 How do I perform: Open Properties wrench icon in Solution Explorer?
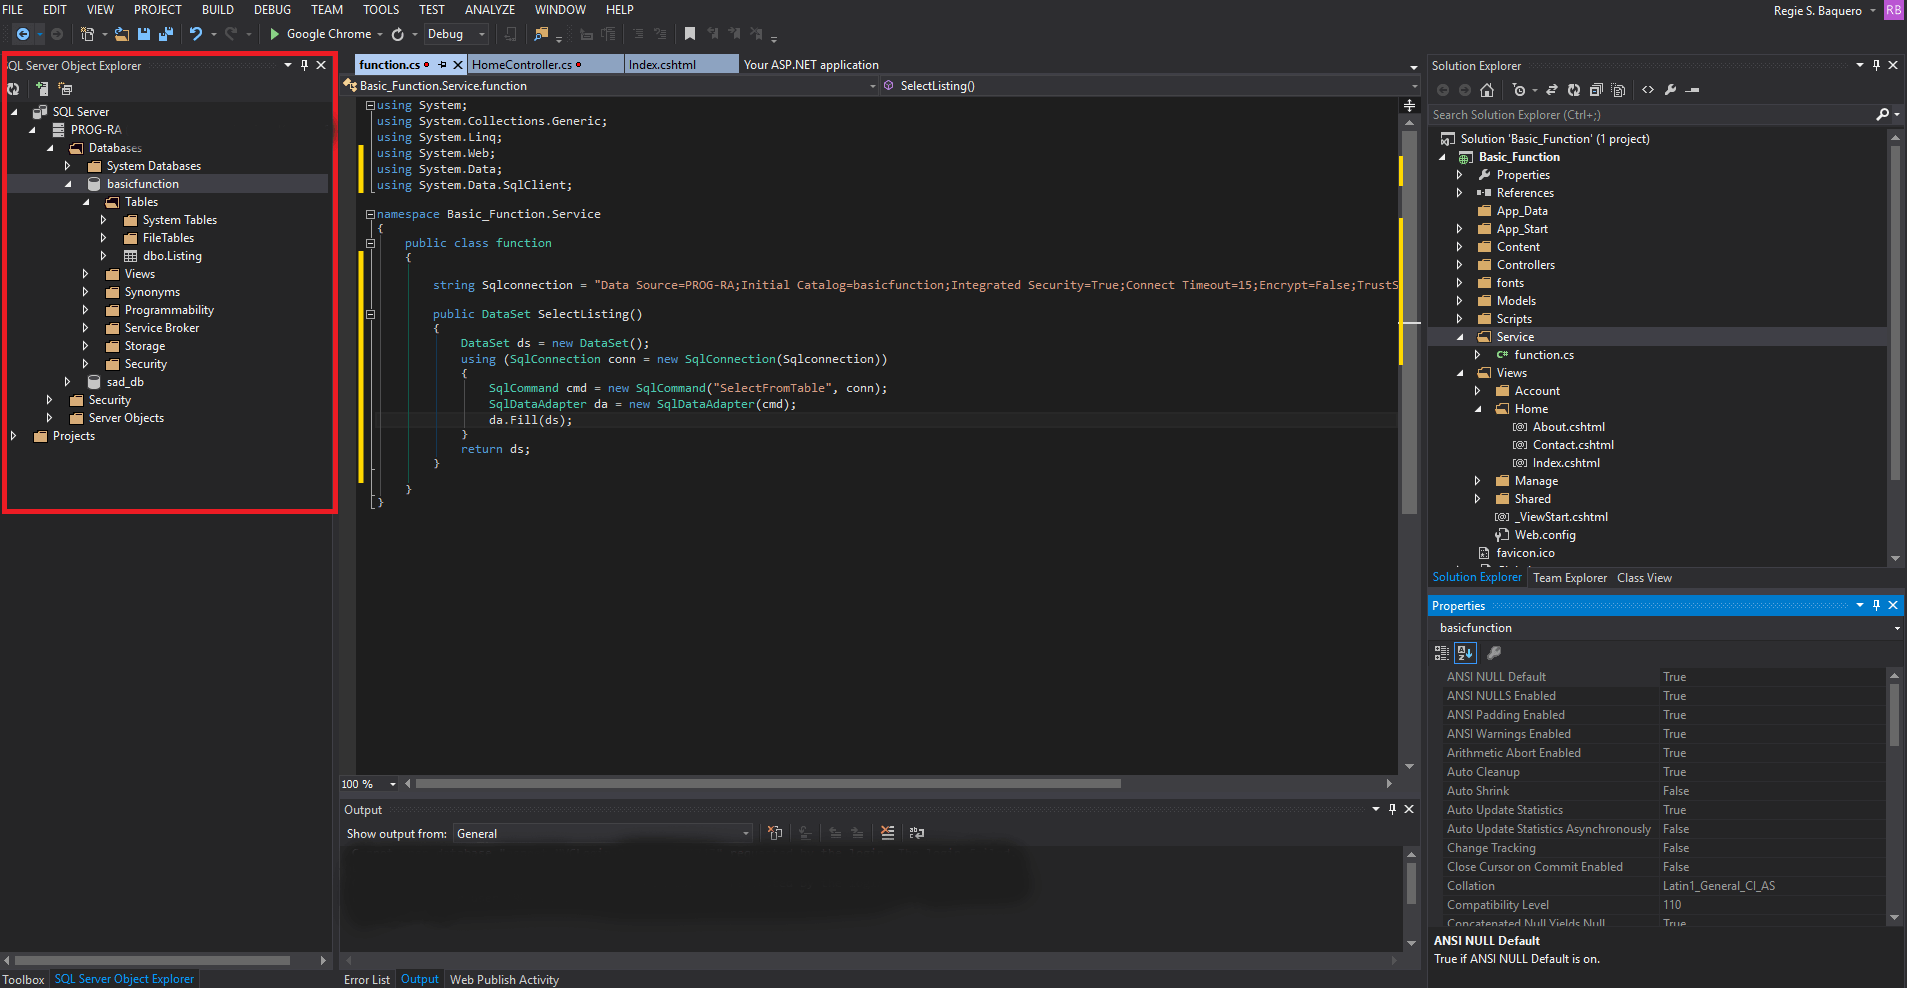(x=1670, y=90)
